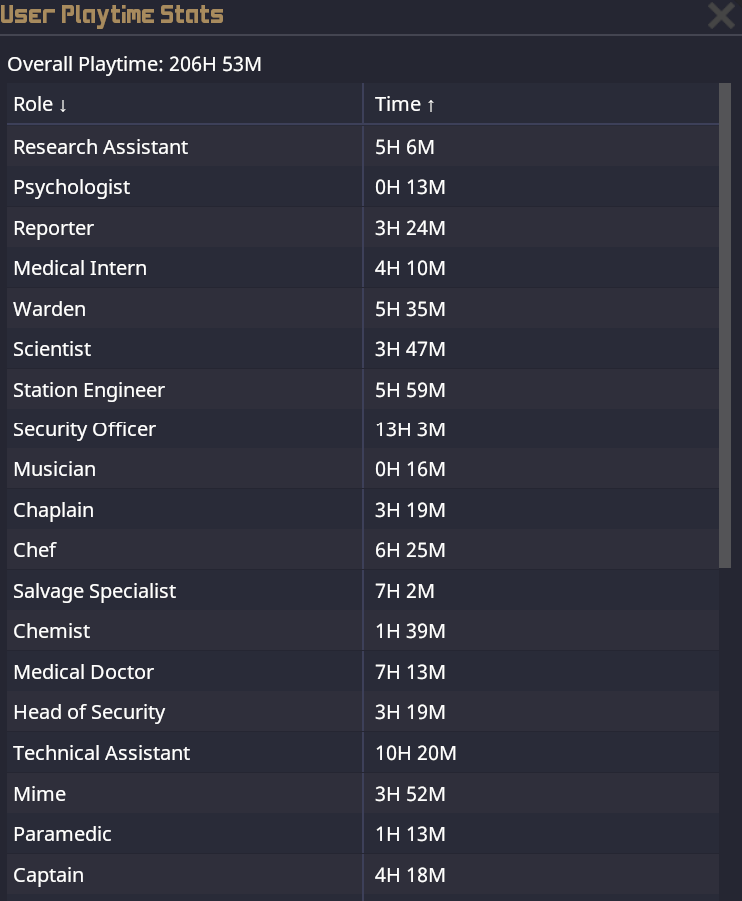Viewport: 742px width, 901px height.
Task: Sort the list by Role column
Action: tap(40, 105)
